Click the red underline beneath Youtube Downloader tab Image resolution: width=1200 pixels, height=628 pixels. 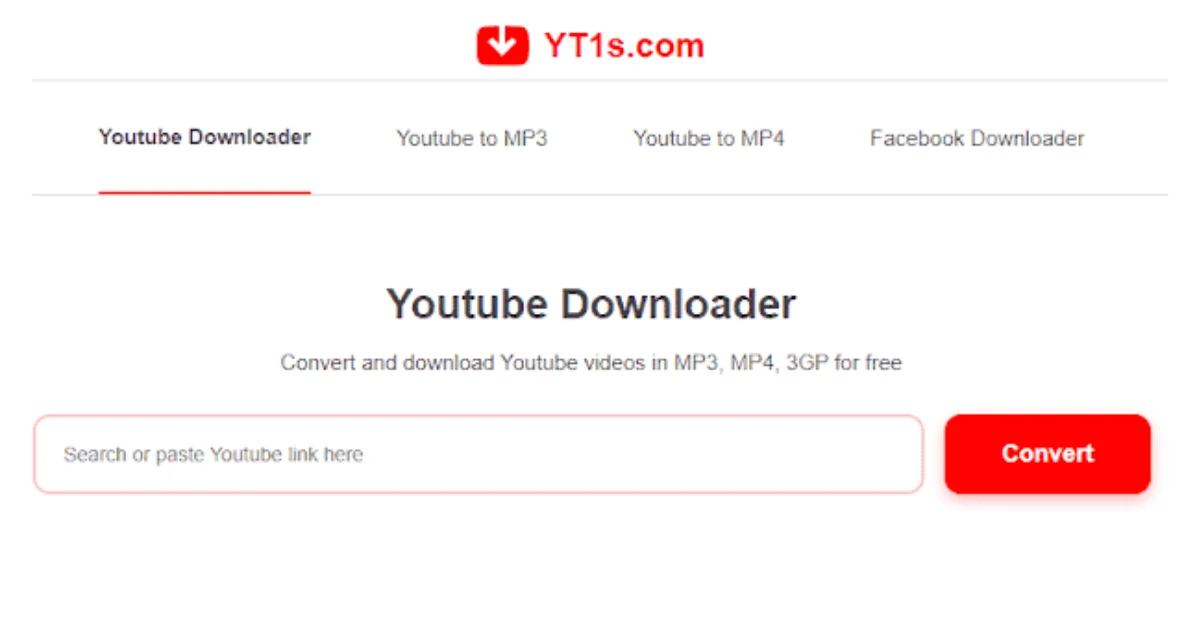pyautogui.click(x=204, y=192)
